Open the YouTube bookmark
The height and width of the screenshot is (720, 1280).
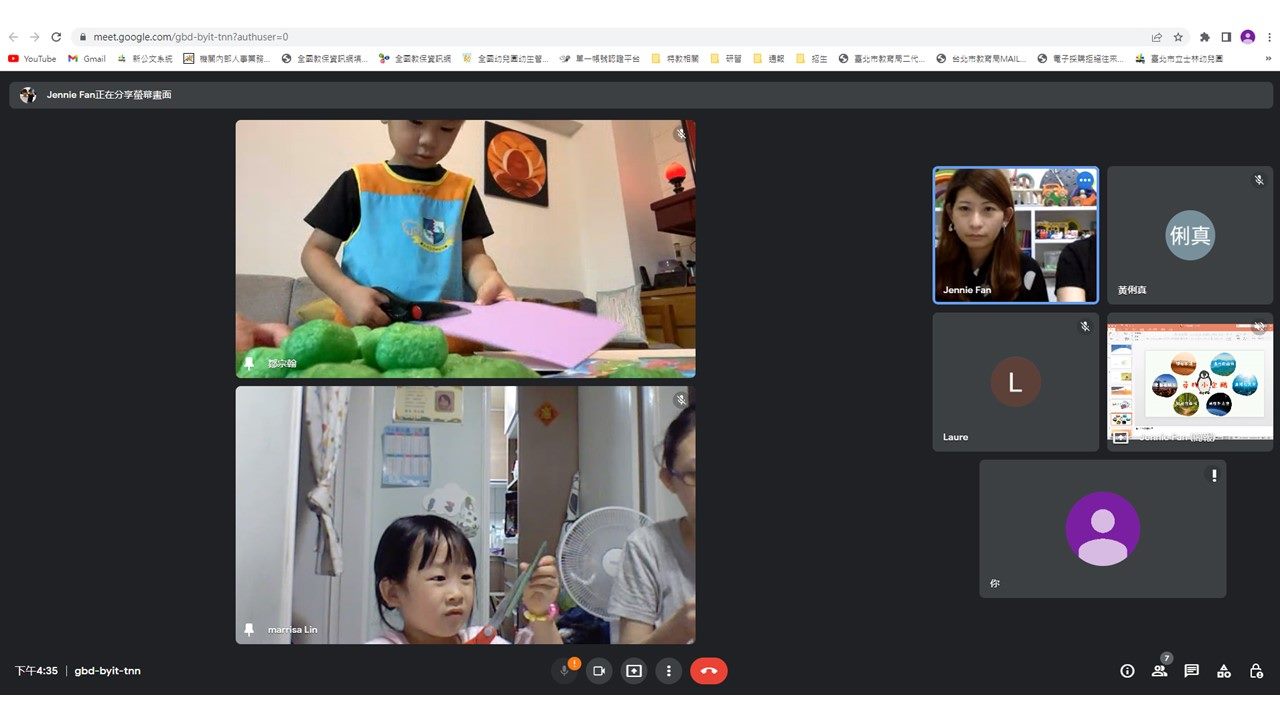32,59
